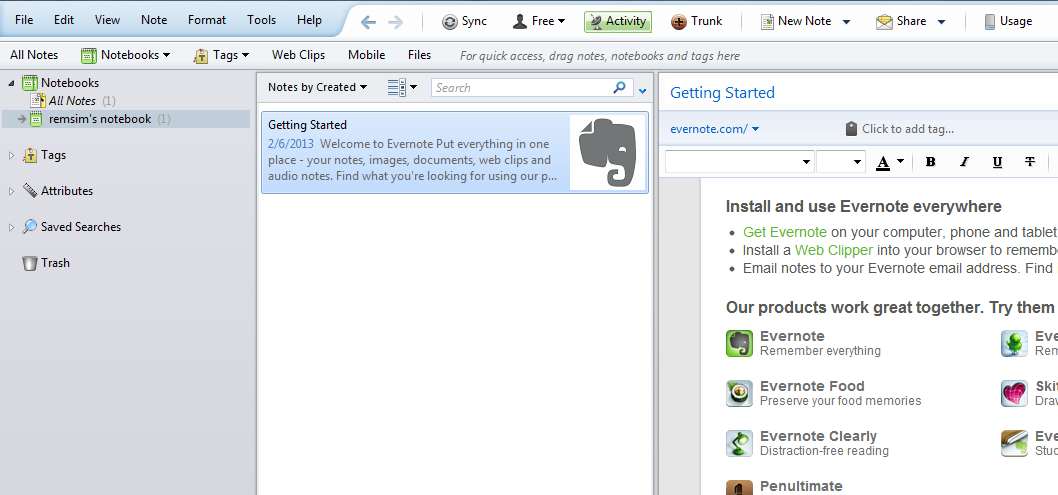Click the Attributes ruler icon

30,191
